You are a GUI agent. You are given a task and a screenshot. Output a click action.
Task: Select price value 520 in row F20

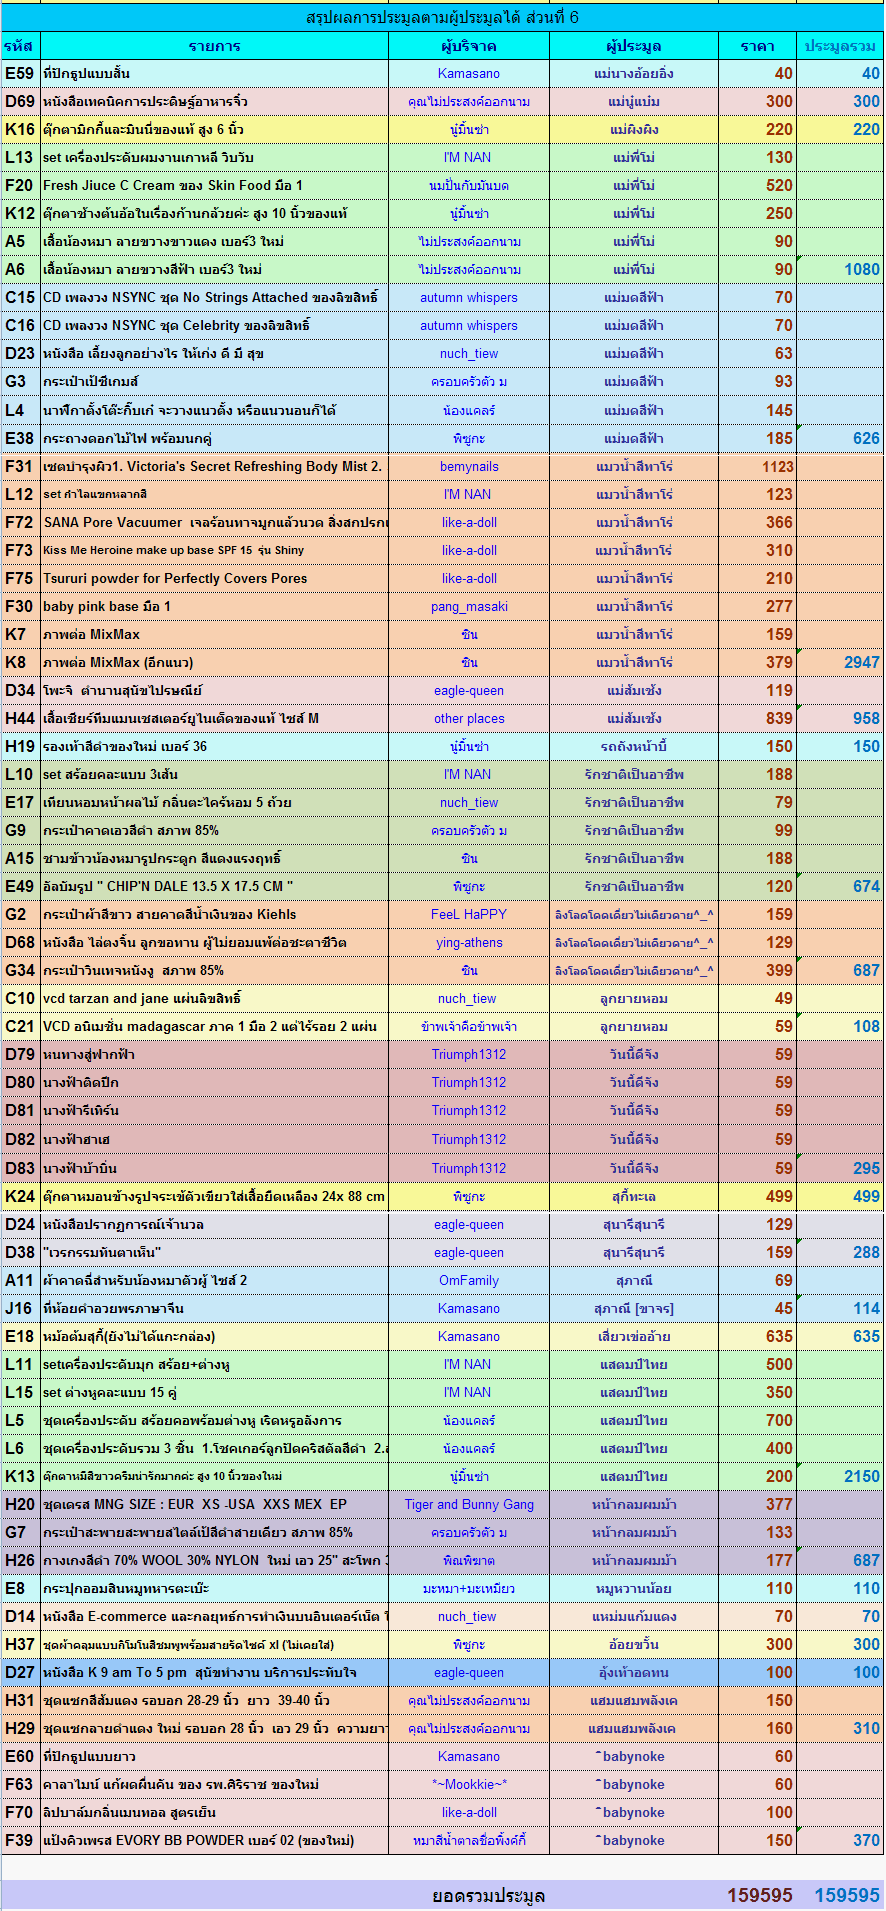click(x=757, y=185)
